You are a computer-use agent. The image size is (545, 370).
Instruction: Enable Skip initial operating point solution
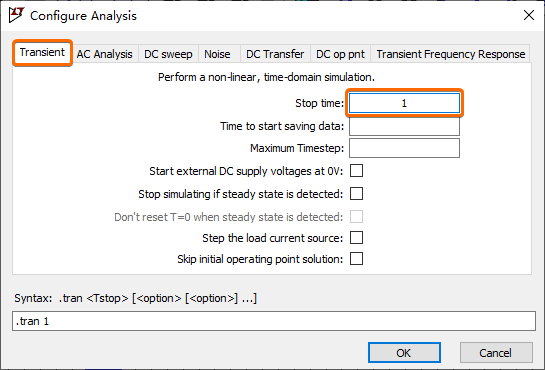[357, 258]
